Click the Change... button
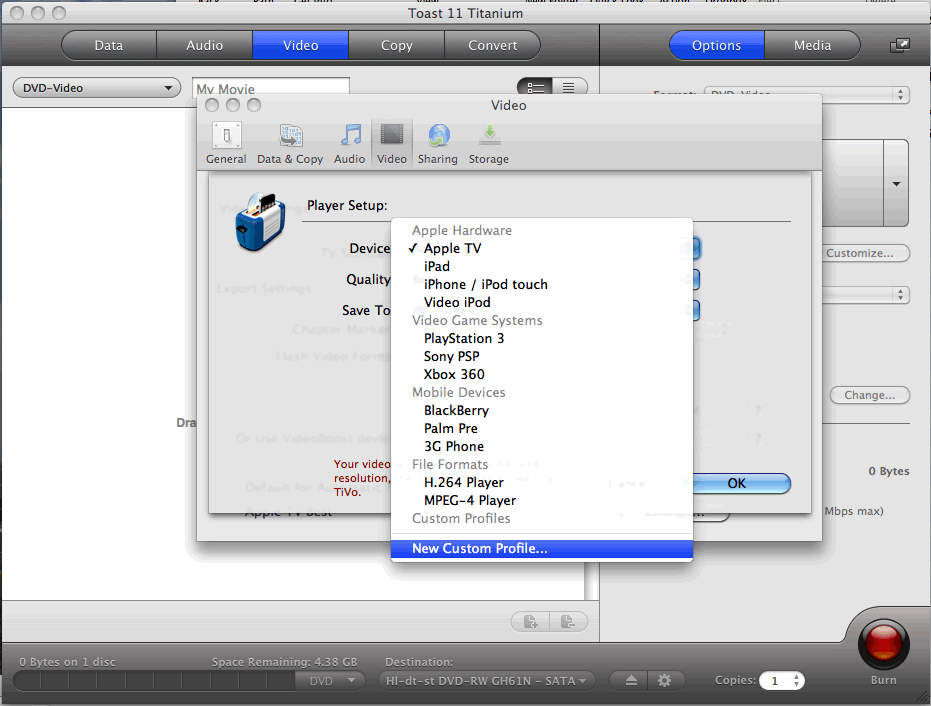The image size is (931, 706). 869,395
